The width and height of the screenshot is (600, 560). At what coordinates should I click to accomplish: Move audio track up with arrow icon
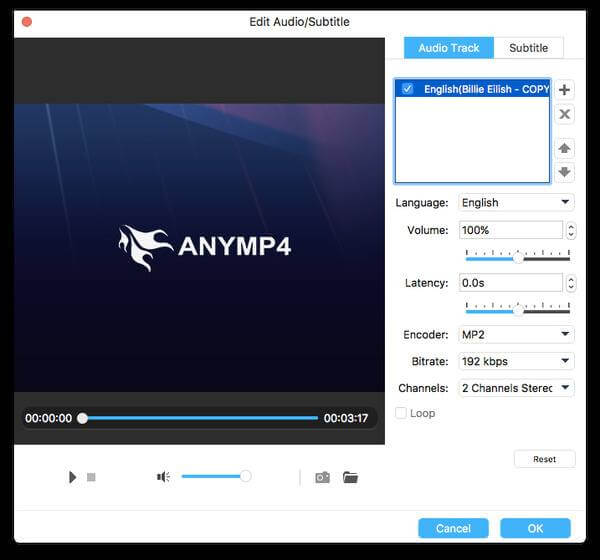coord(564,148)
